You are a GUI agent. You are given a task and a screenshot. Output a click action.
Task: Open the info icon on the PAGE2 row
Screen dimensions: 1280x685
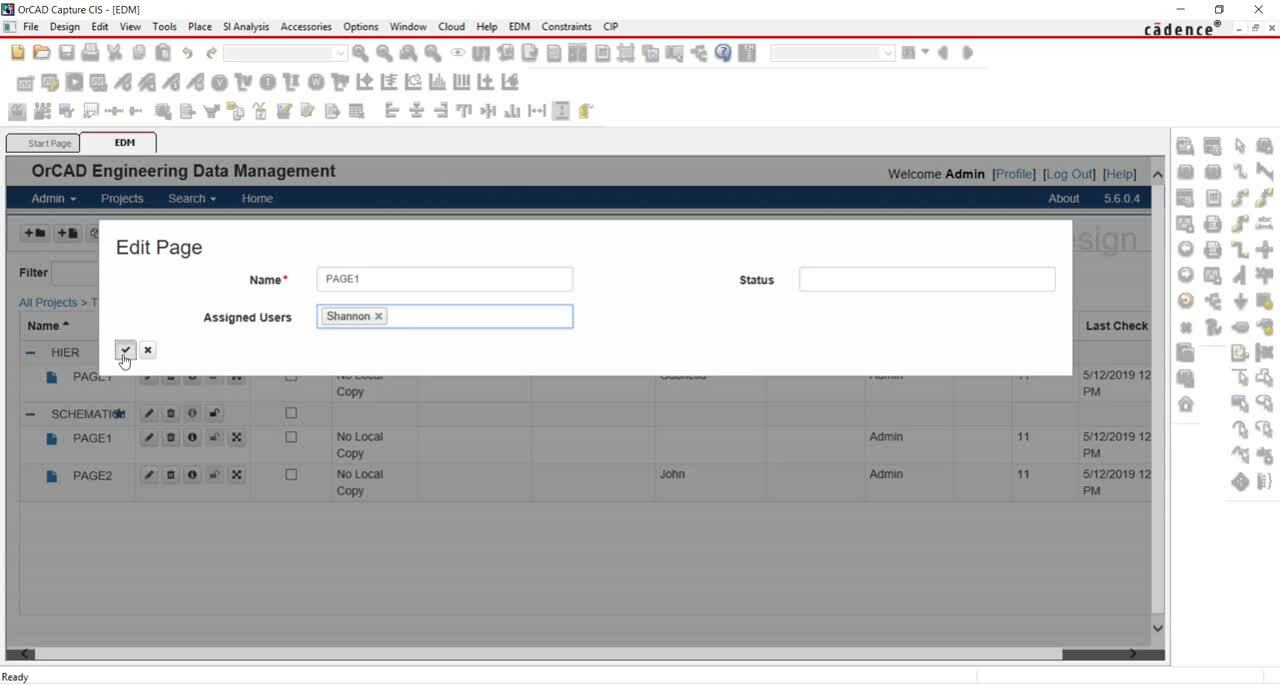coord(191,475)
